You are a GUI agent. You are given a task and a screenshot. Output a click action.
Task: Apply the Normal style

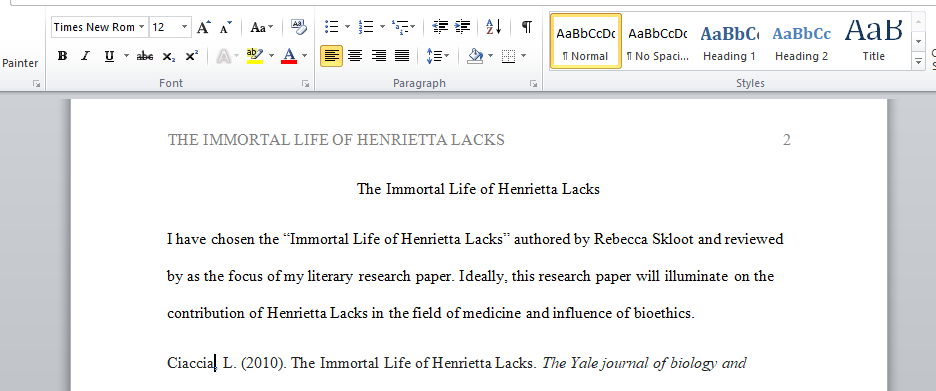pyautogui.click(x=586, y=41)
